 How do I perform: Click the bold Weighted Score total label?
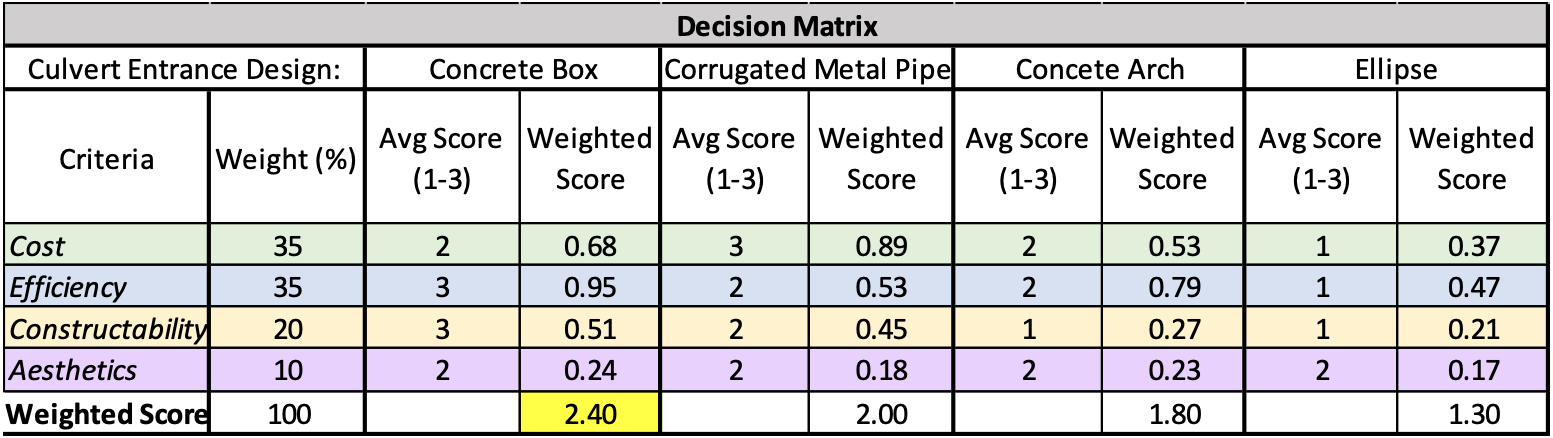tap(106, 413)
